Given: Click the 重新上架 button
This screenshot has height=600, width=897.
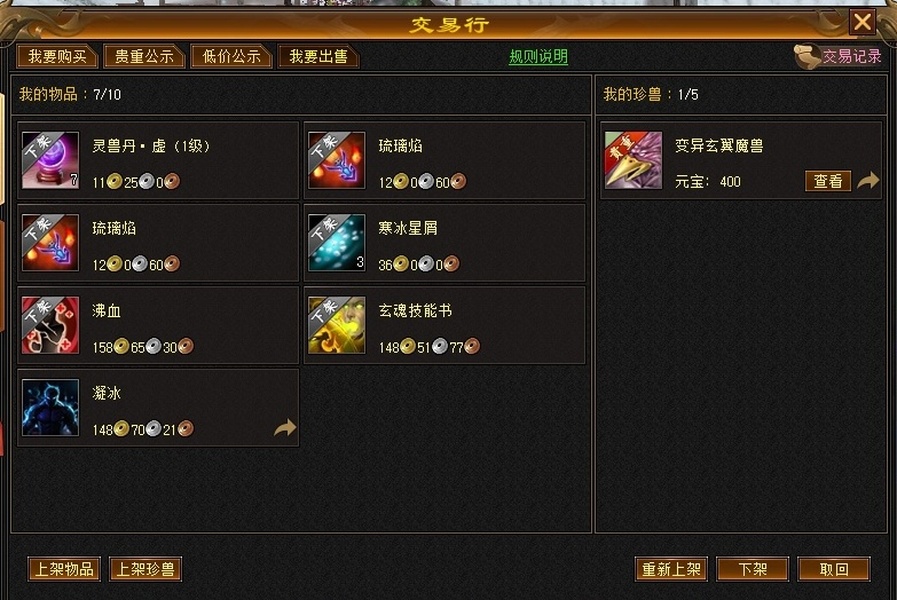Looking at the screenshot, I should pyautogui.click(x=671, y=569).
